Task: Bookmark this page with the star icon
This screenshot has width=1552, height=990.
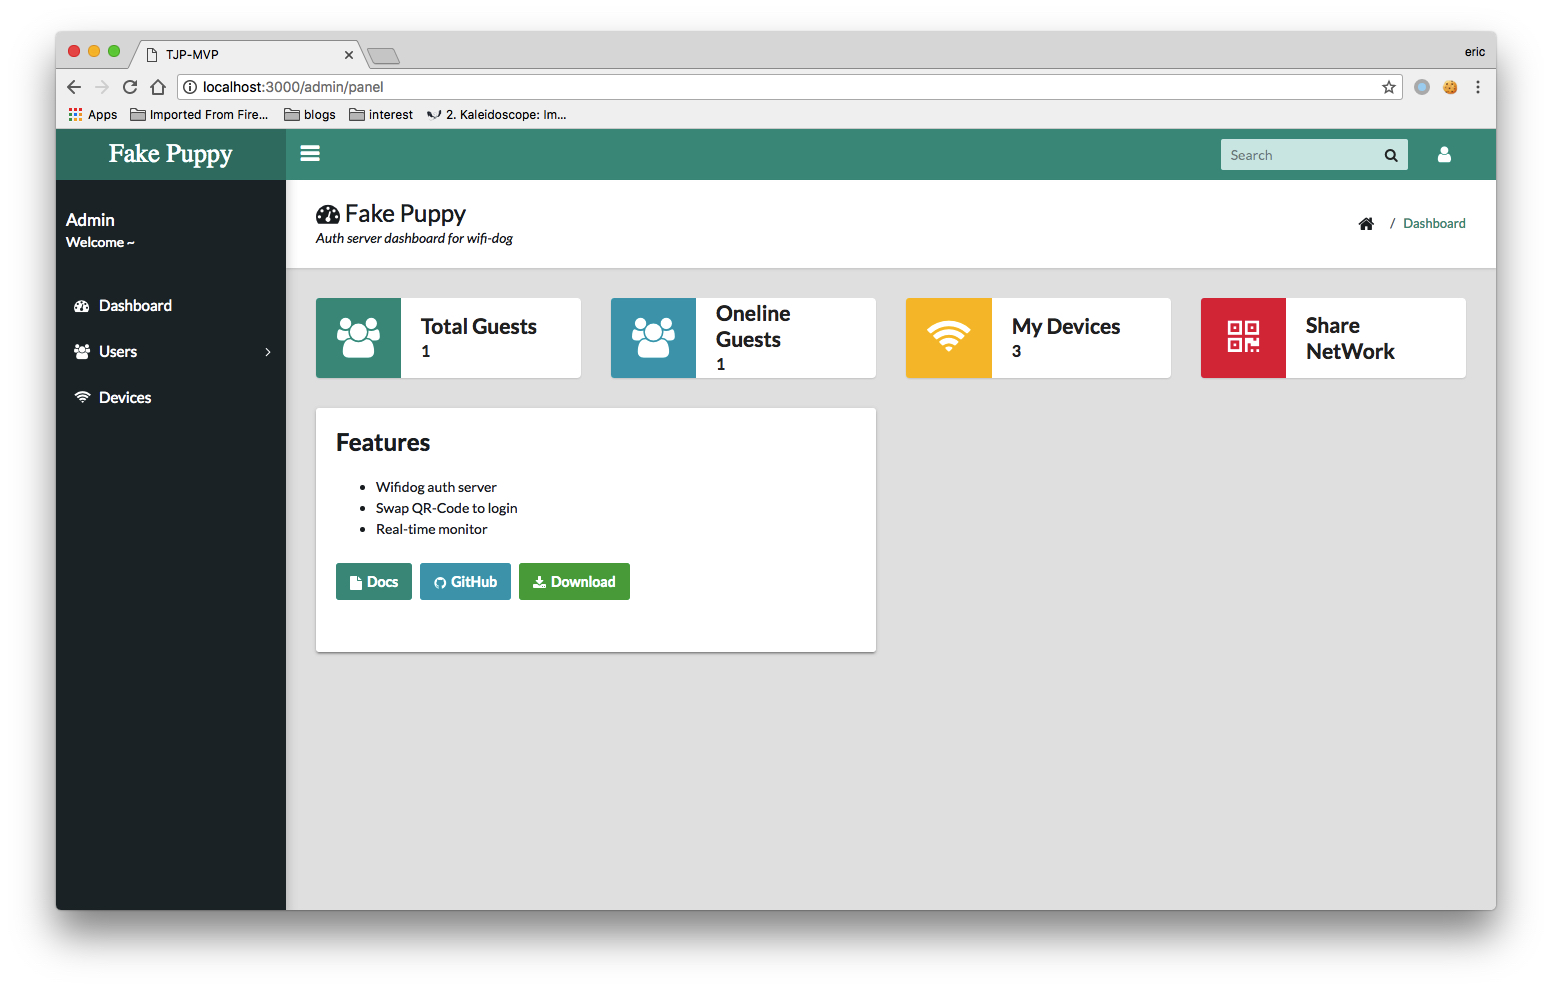Action: point(1389,87)
